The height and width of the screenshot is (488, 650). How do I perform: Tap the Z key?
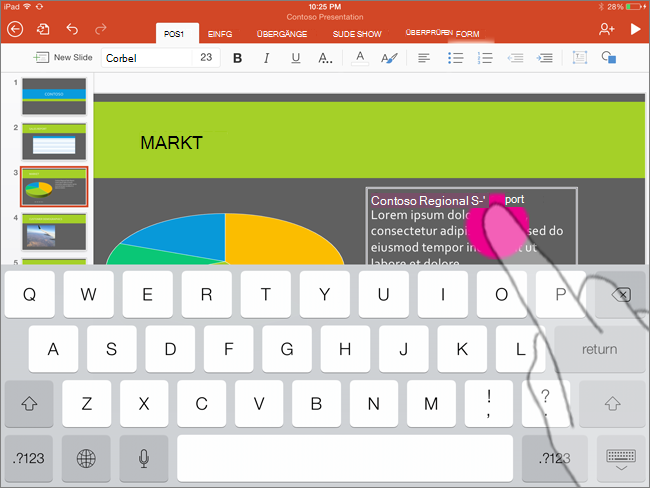pos(87,403)
